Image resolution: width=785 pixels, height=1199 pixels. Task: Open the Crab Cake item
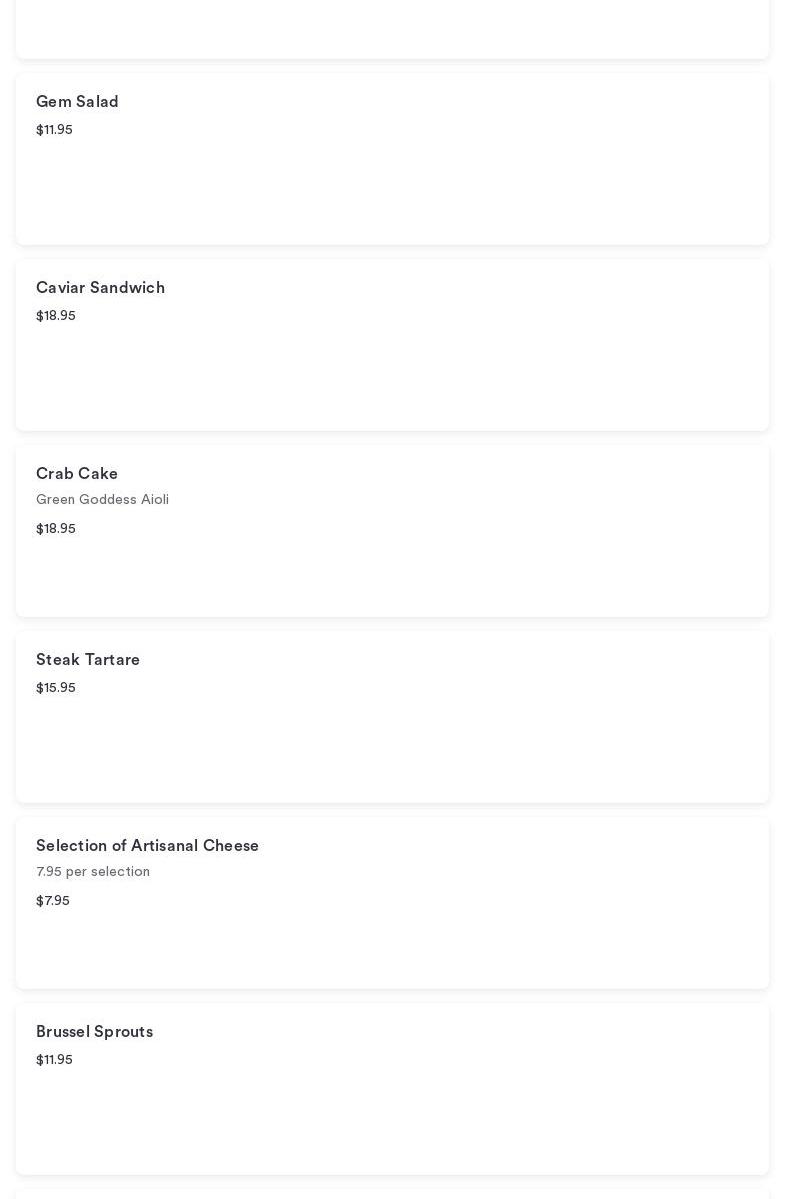(x=77, y=474)
